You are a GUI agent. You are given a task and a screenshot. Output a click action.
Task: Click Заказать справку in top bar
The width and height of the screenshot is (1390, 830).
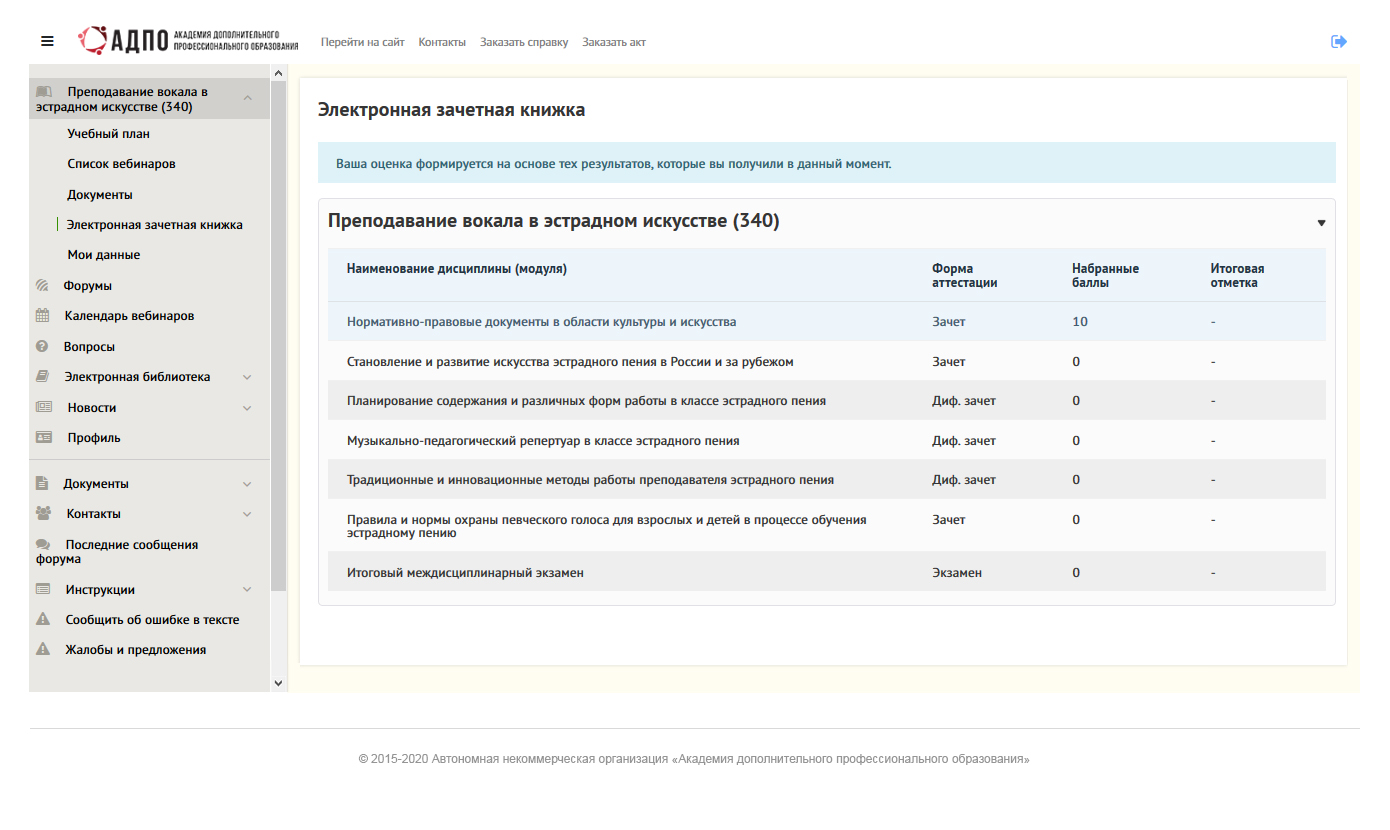pos(524,42)
